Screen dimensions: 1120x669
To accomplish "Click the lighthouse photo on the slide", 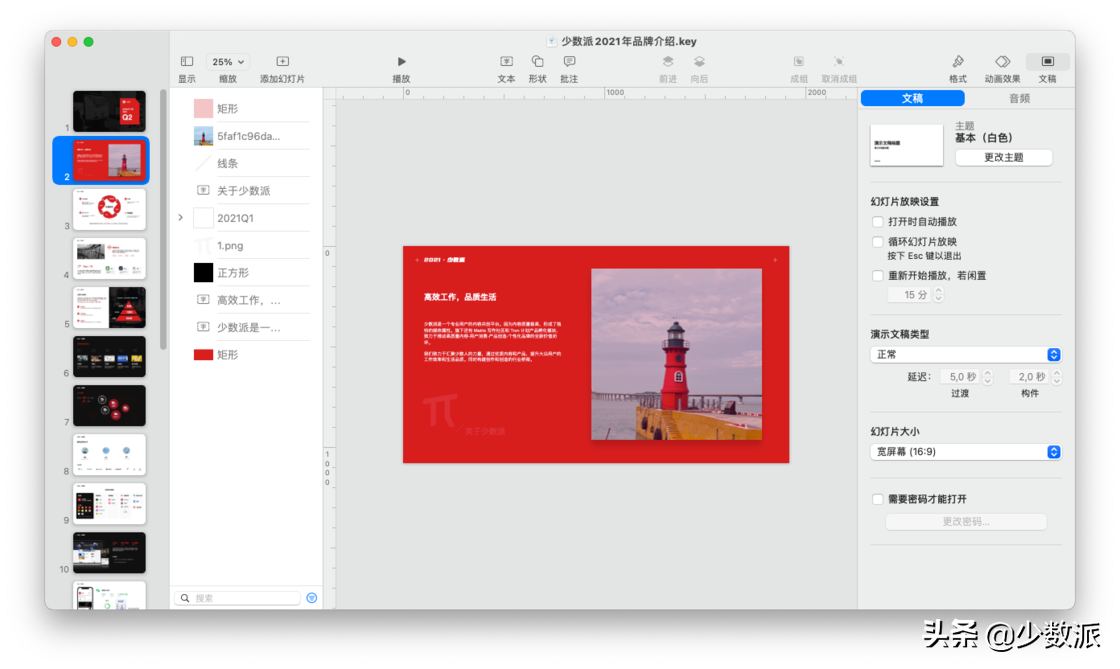I will [676, 354].
